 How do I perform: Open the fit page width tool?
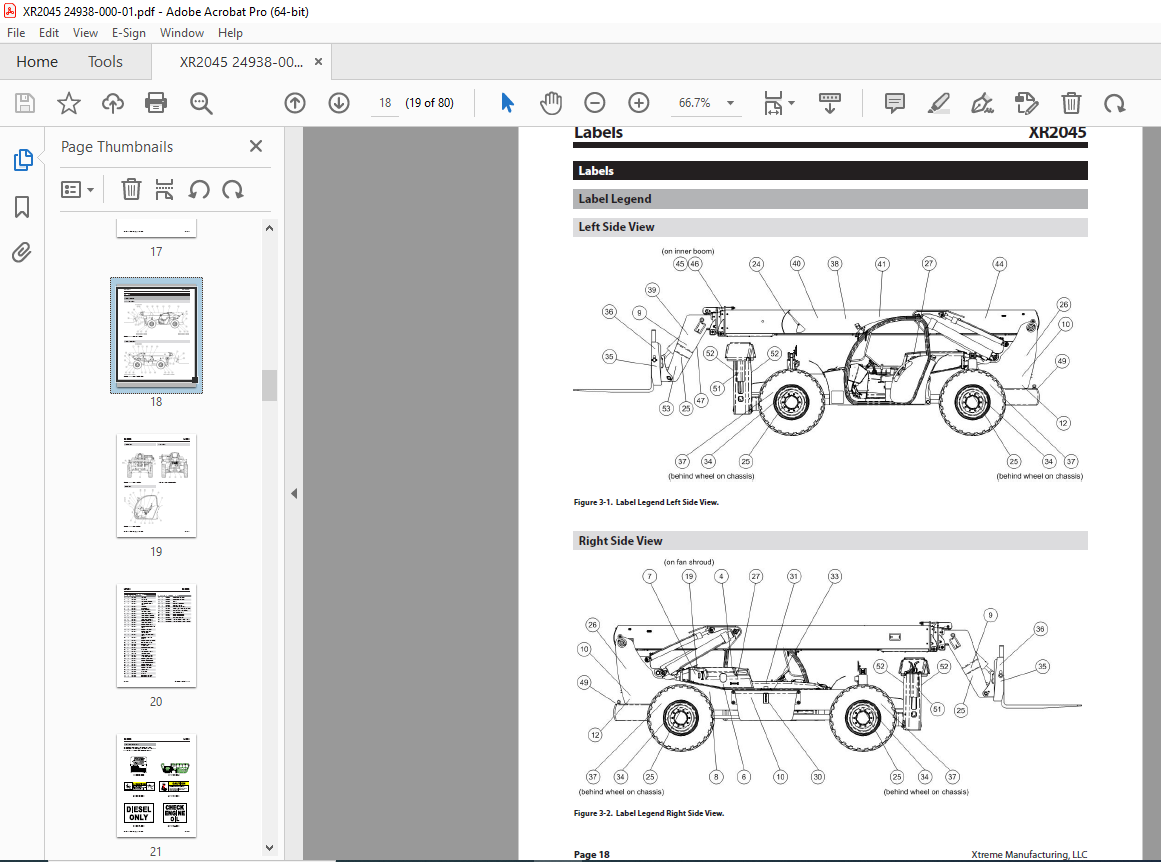pos(773,103)
